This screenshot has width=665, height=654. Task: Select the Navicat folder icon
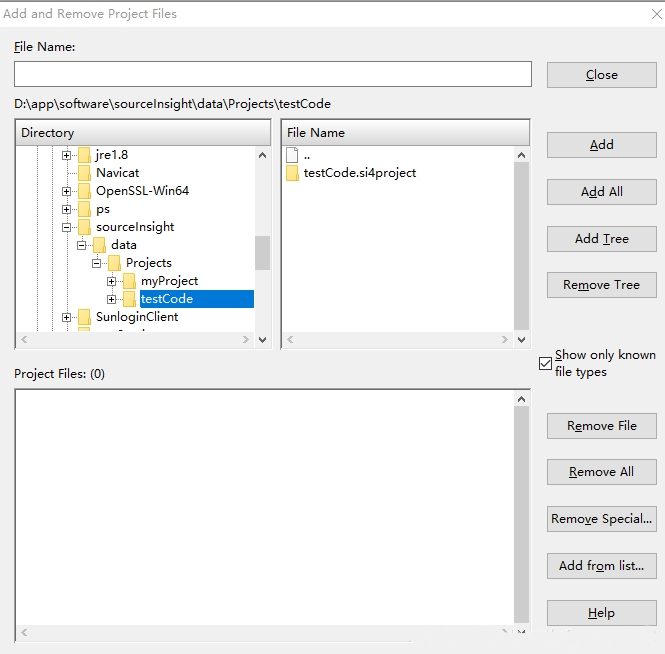coord(84,173)
